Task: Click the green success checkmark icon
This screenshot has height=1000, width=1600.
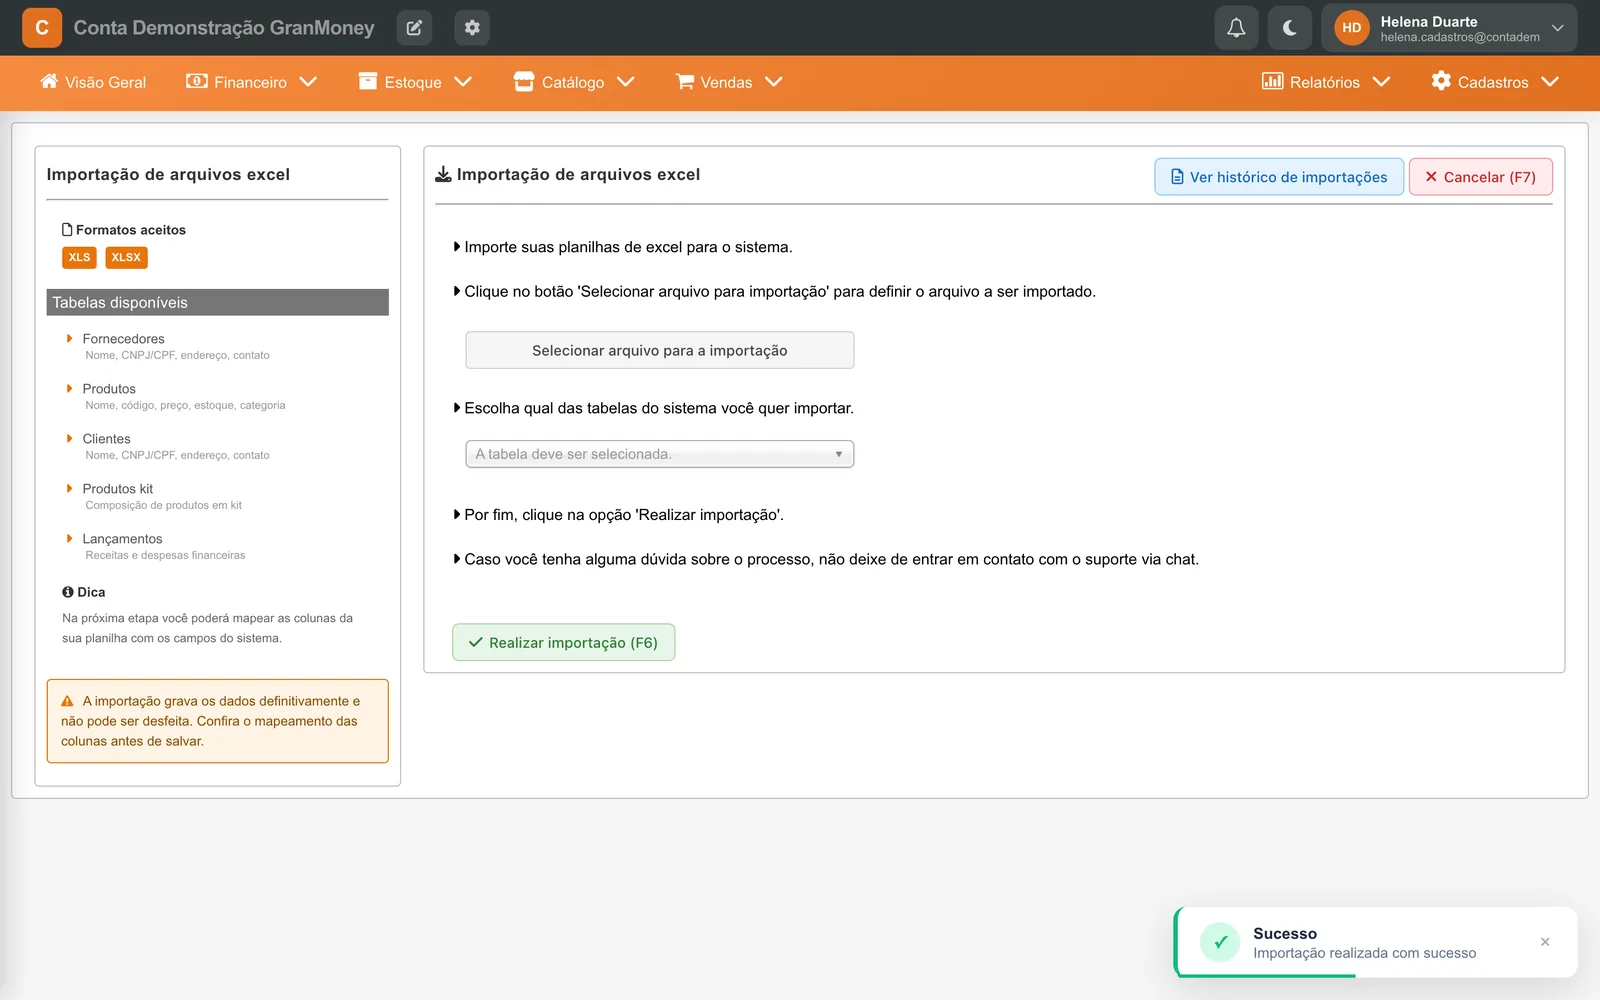Action: click(1220, 942)
